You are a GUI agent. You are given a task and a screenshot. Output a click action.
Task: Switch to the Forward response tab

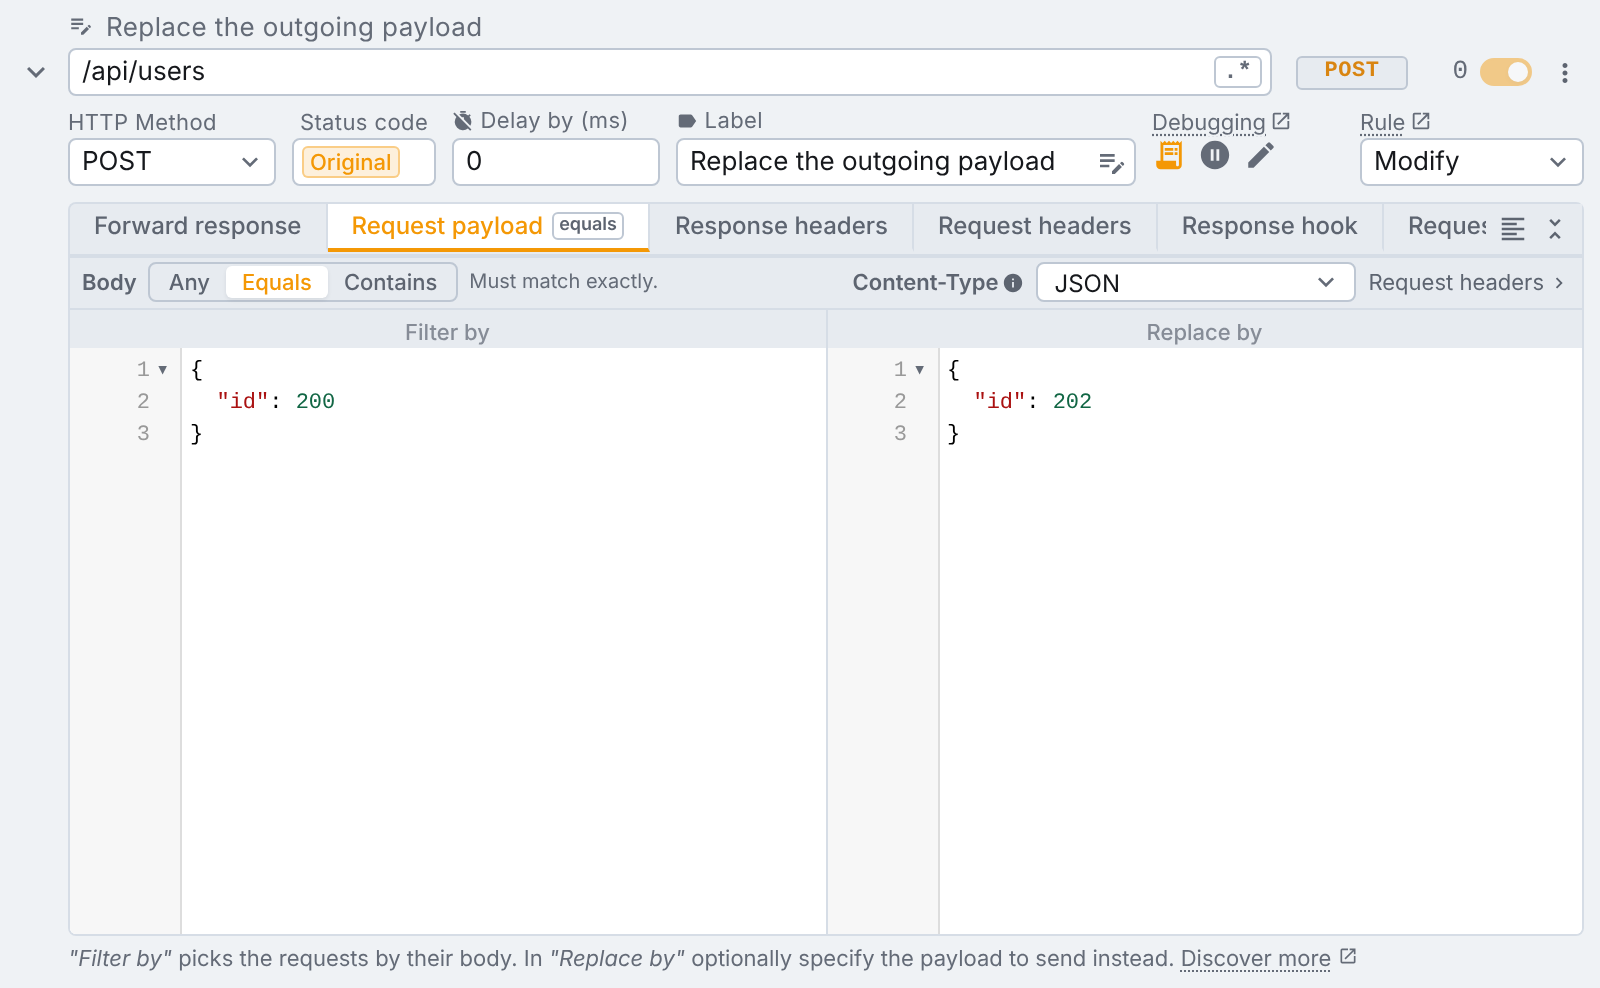(198, 227)
